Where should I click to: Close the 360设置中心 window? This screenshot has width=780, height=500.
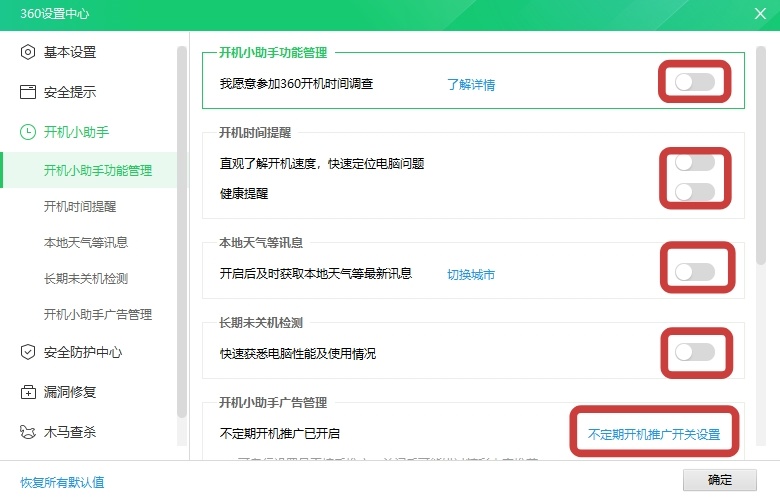click(760, 13)
